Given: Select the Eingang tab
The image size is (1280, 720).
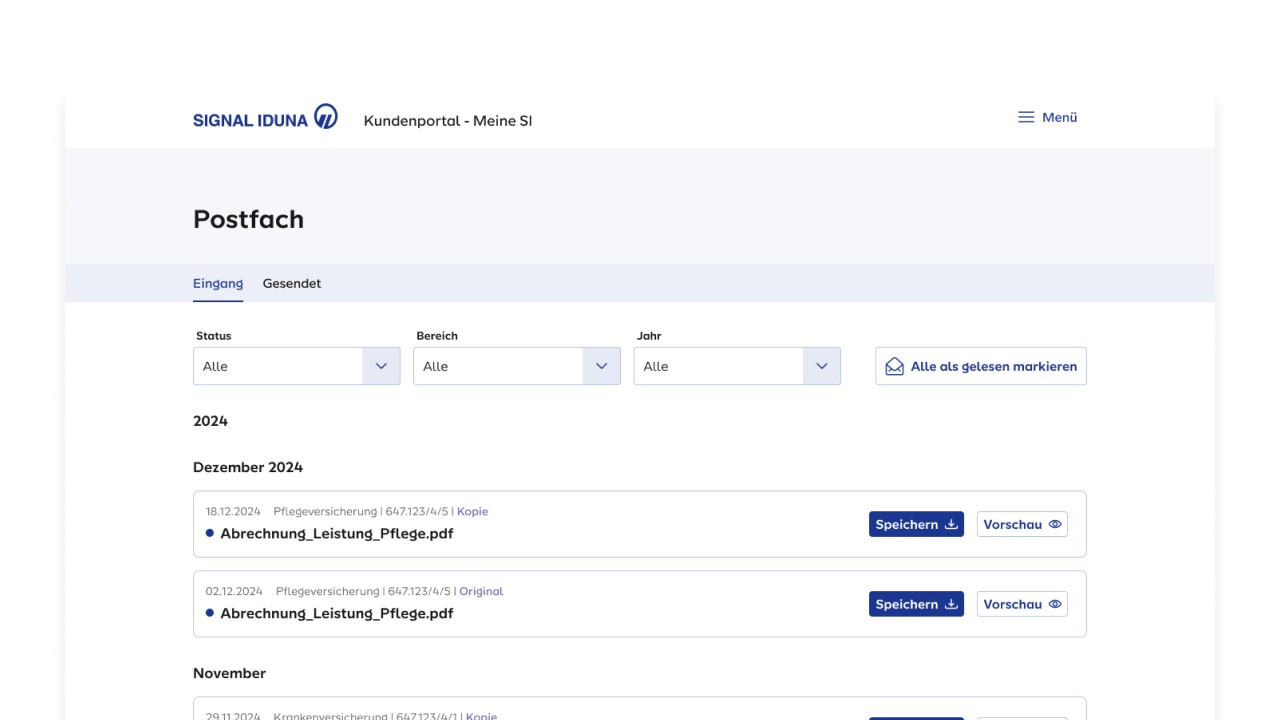Looking at the screenshot, I should point(218,284).
